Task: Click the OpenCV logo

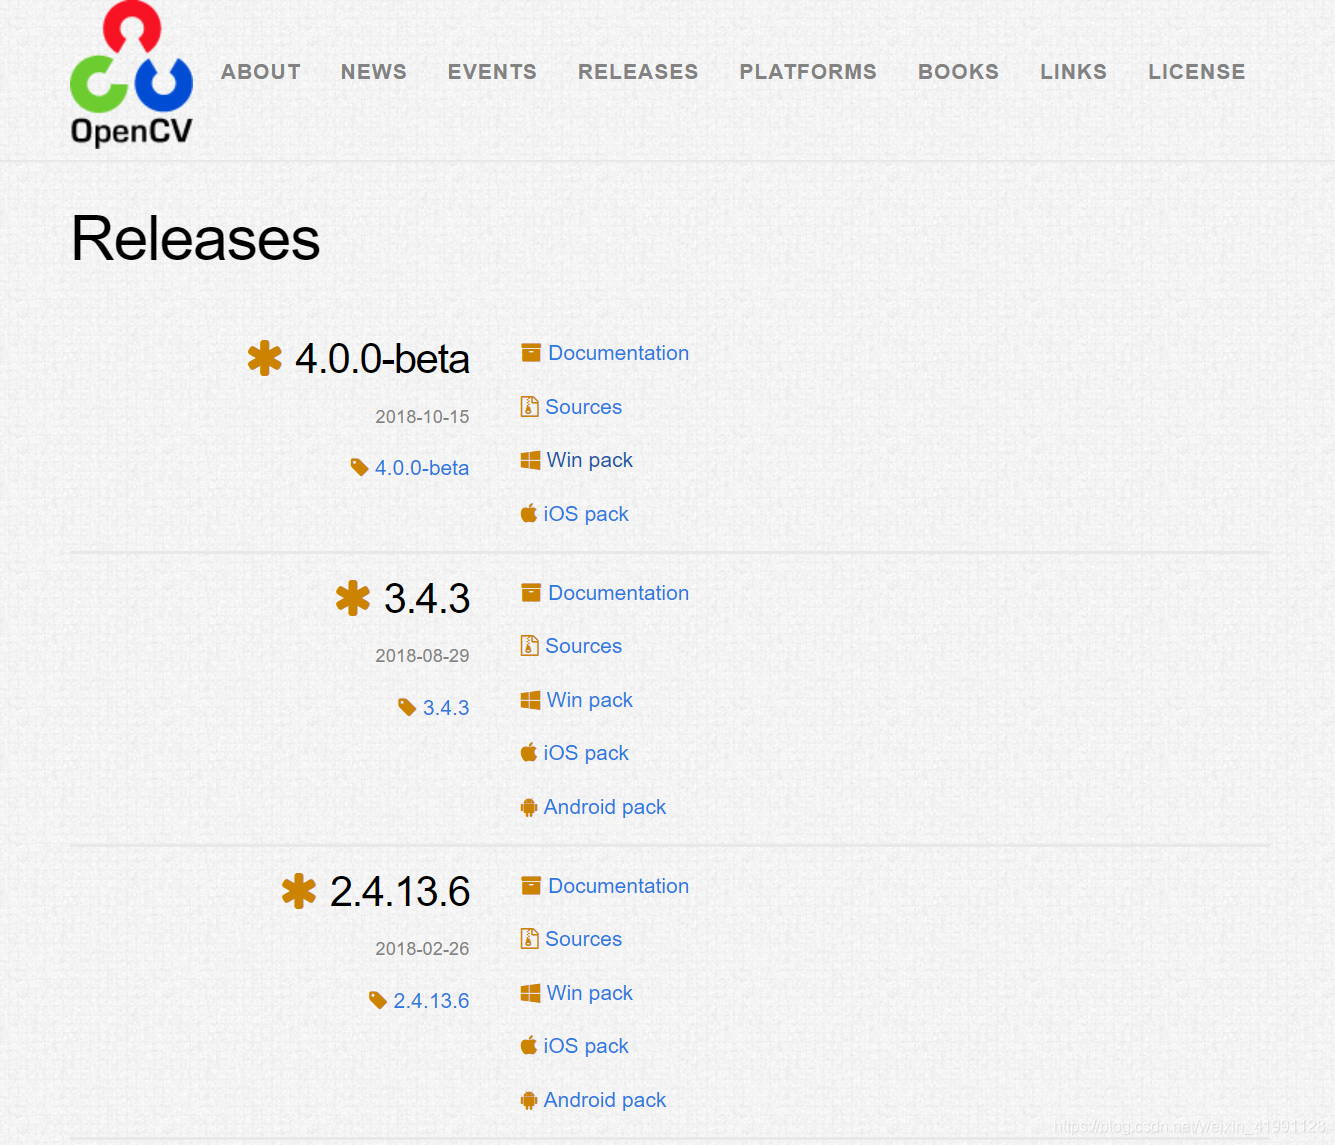Action: coord(131,75)
